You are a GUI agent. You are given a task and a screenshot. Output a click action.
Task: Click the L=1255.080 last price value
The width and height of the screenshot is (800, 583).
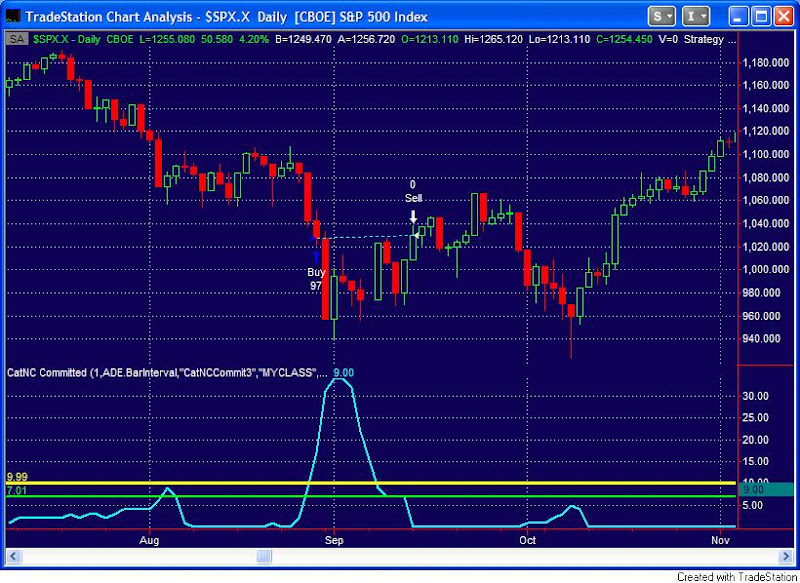point(166,39)
